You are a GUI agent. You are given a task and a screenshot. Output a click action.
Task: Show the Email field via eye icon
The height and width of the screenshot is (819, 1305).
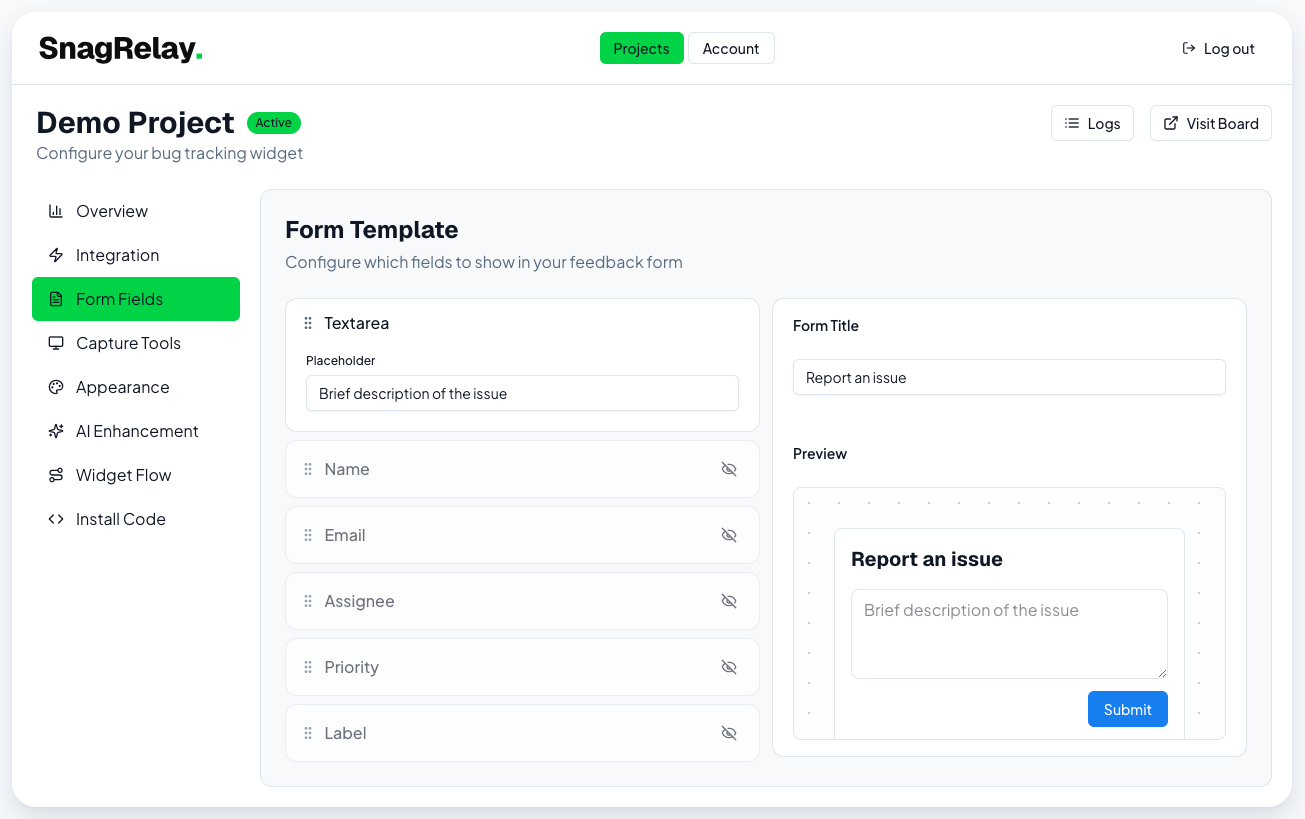click(729, 535)
